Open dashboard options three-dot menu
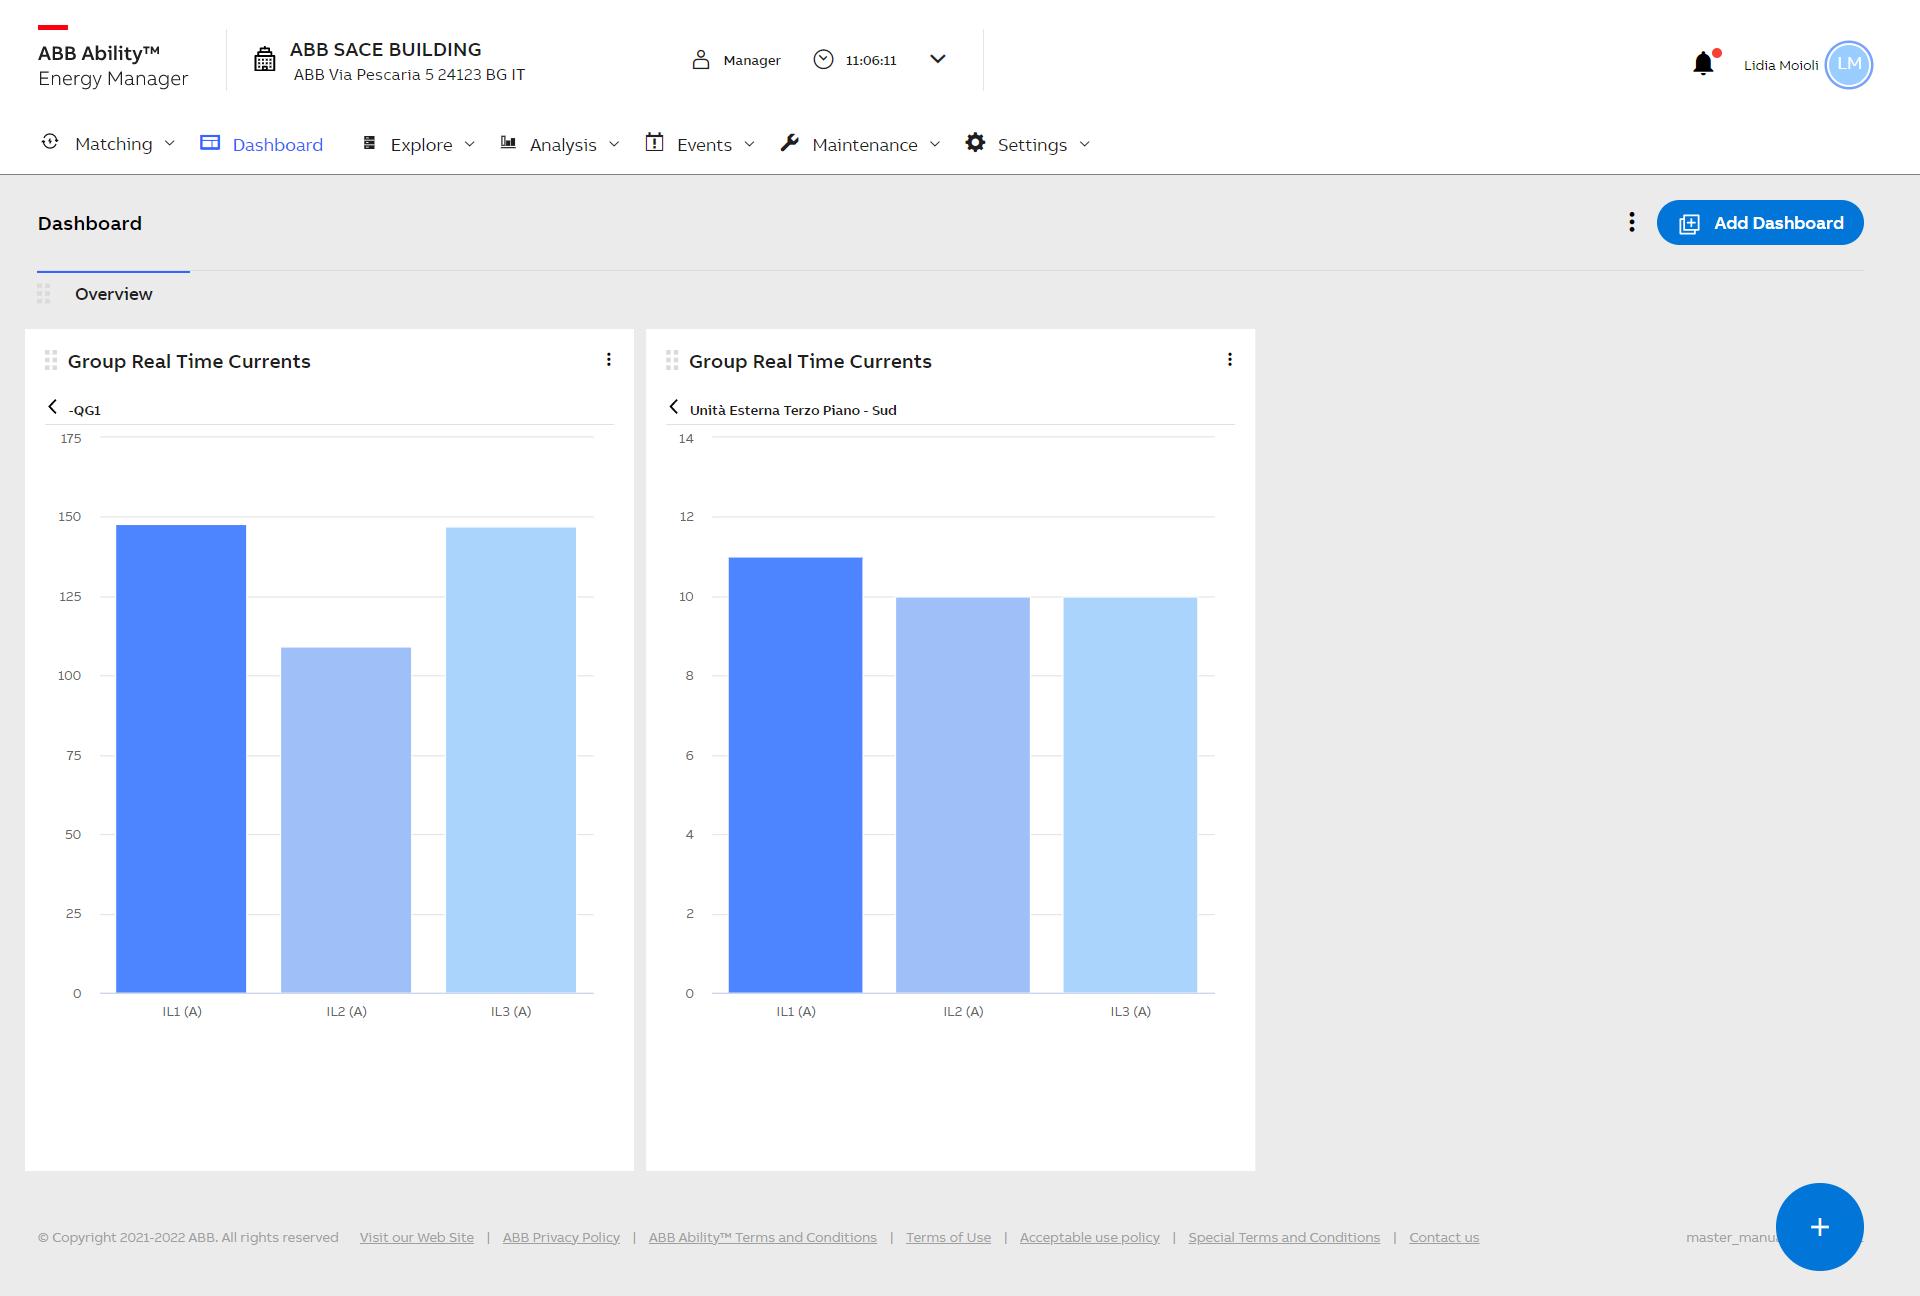Viewport: 1920px width, 1296px height. [x=1632, y=222]
